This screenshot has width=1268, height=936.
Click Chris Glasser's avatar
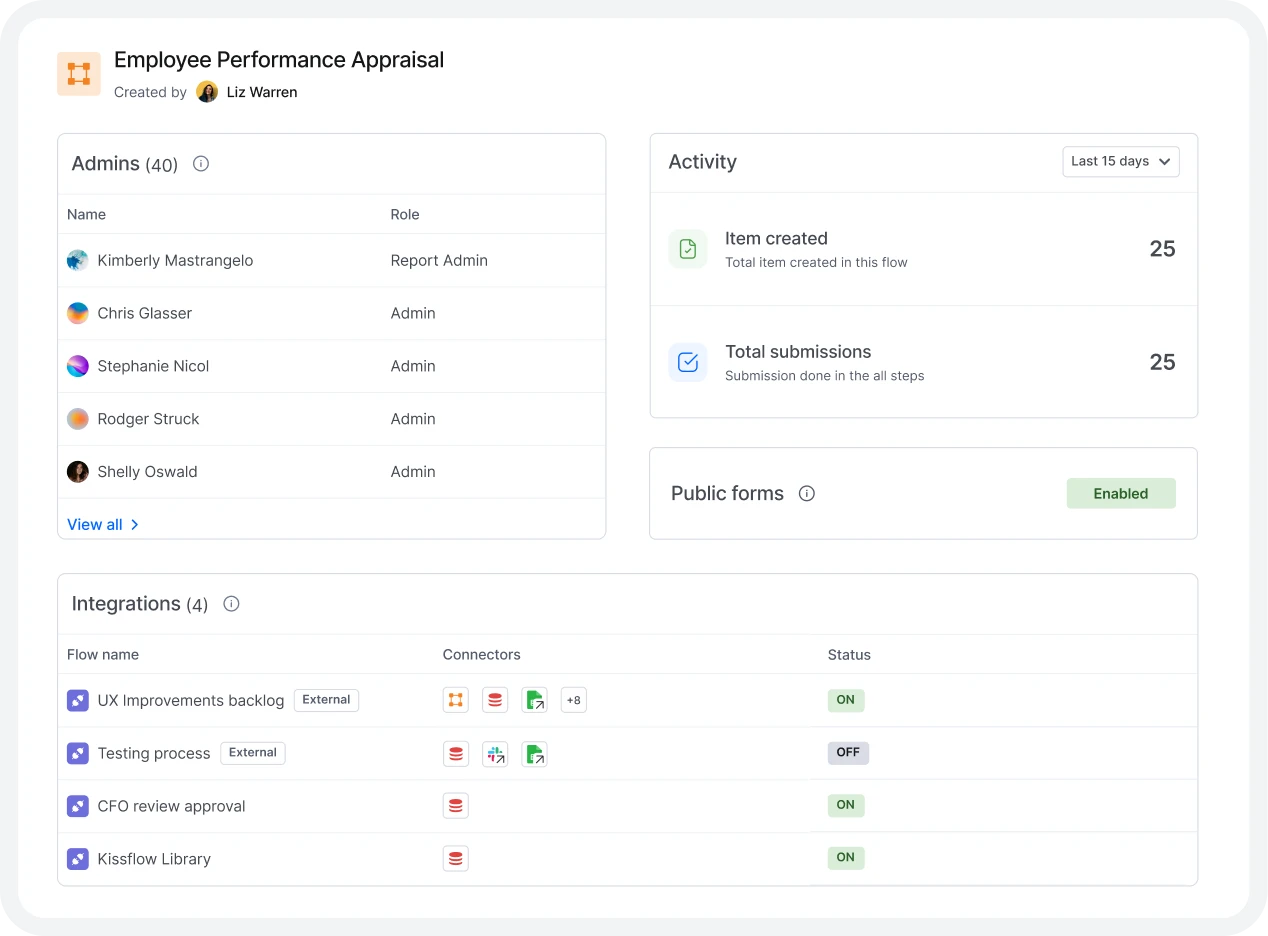point(78,313)
